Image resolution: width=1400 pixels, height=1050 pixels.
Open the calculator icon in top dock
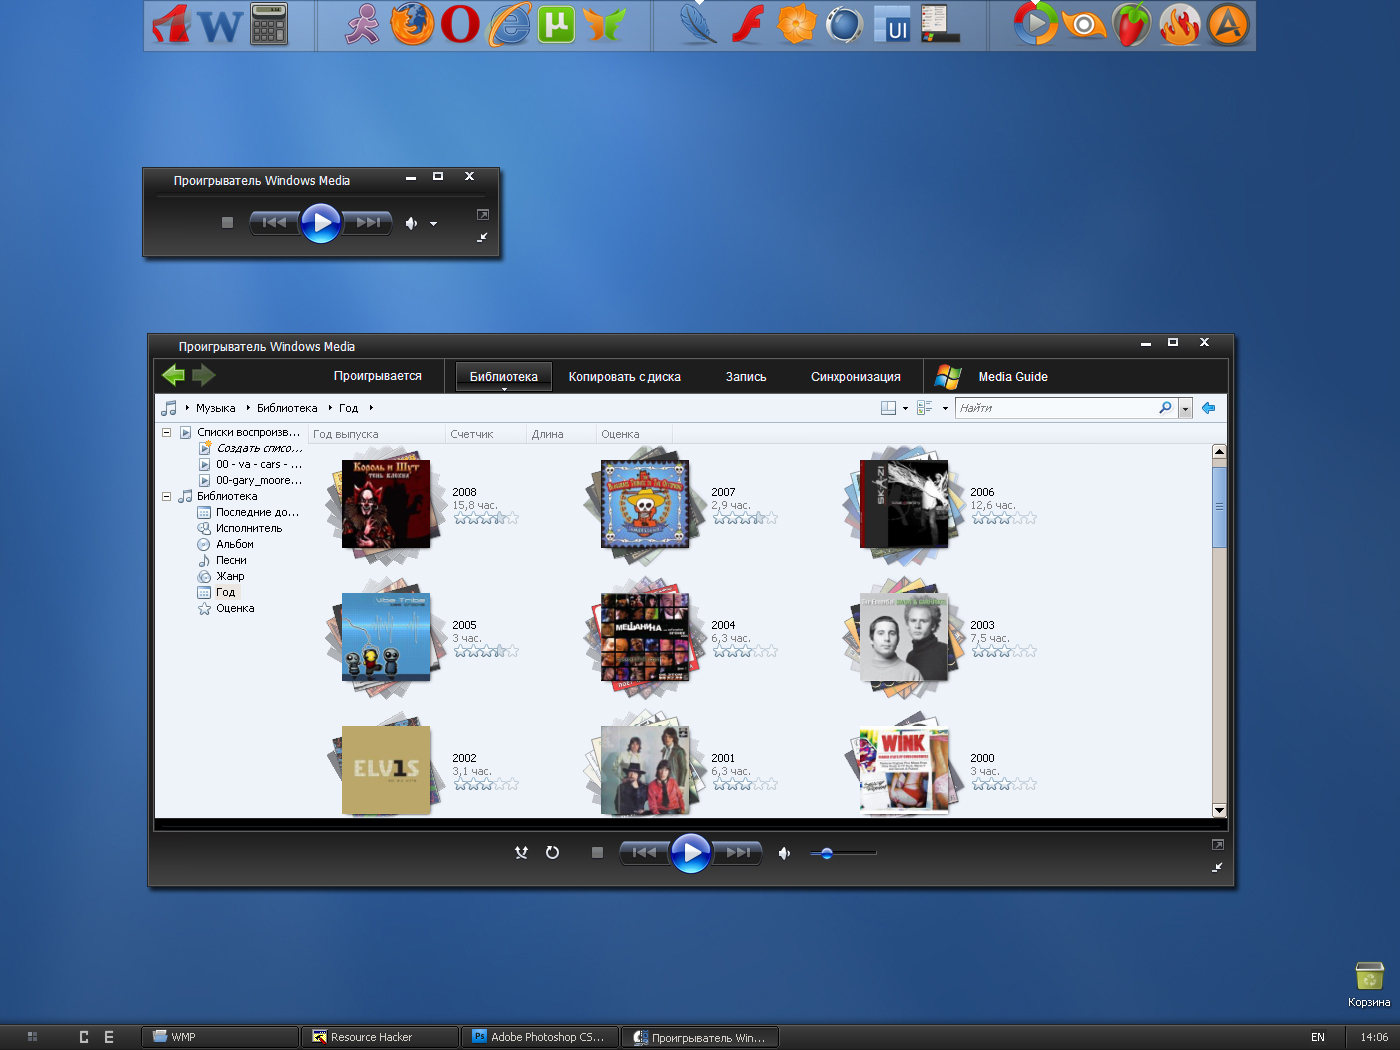268,25
